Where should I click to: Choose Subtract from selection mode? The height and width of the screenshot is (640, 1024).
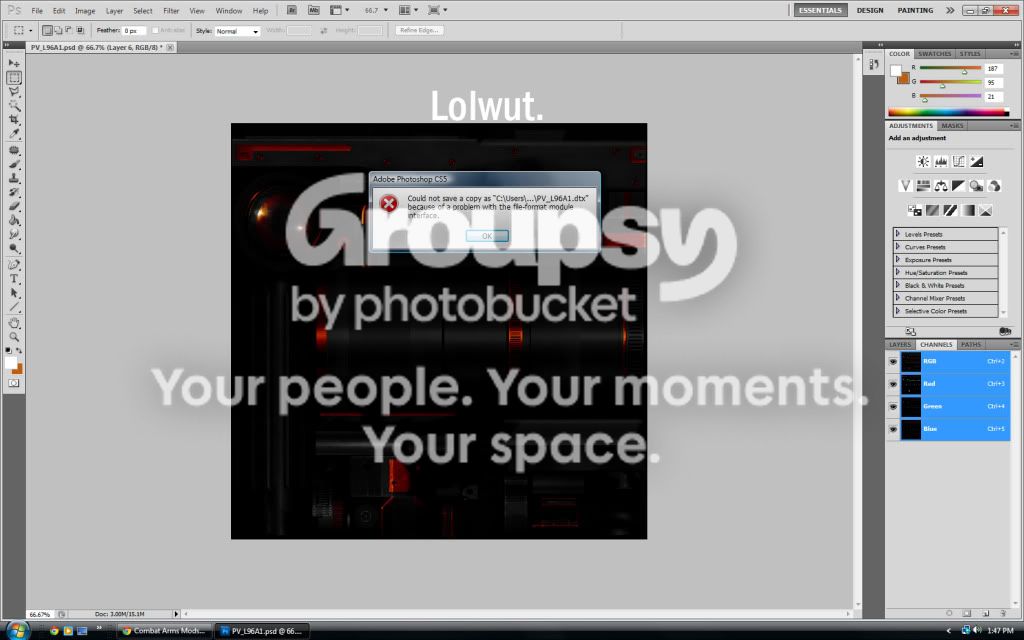click(69, 30)
